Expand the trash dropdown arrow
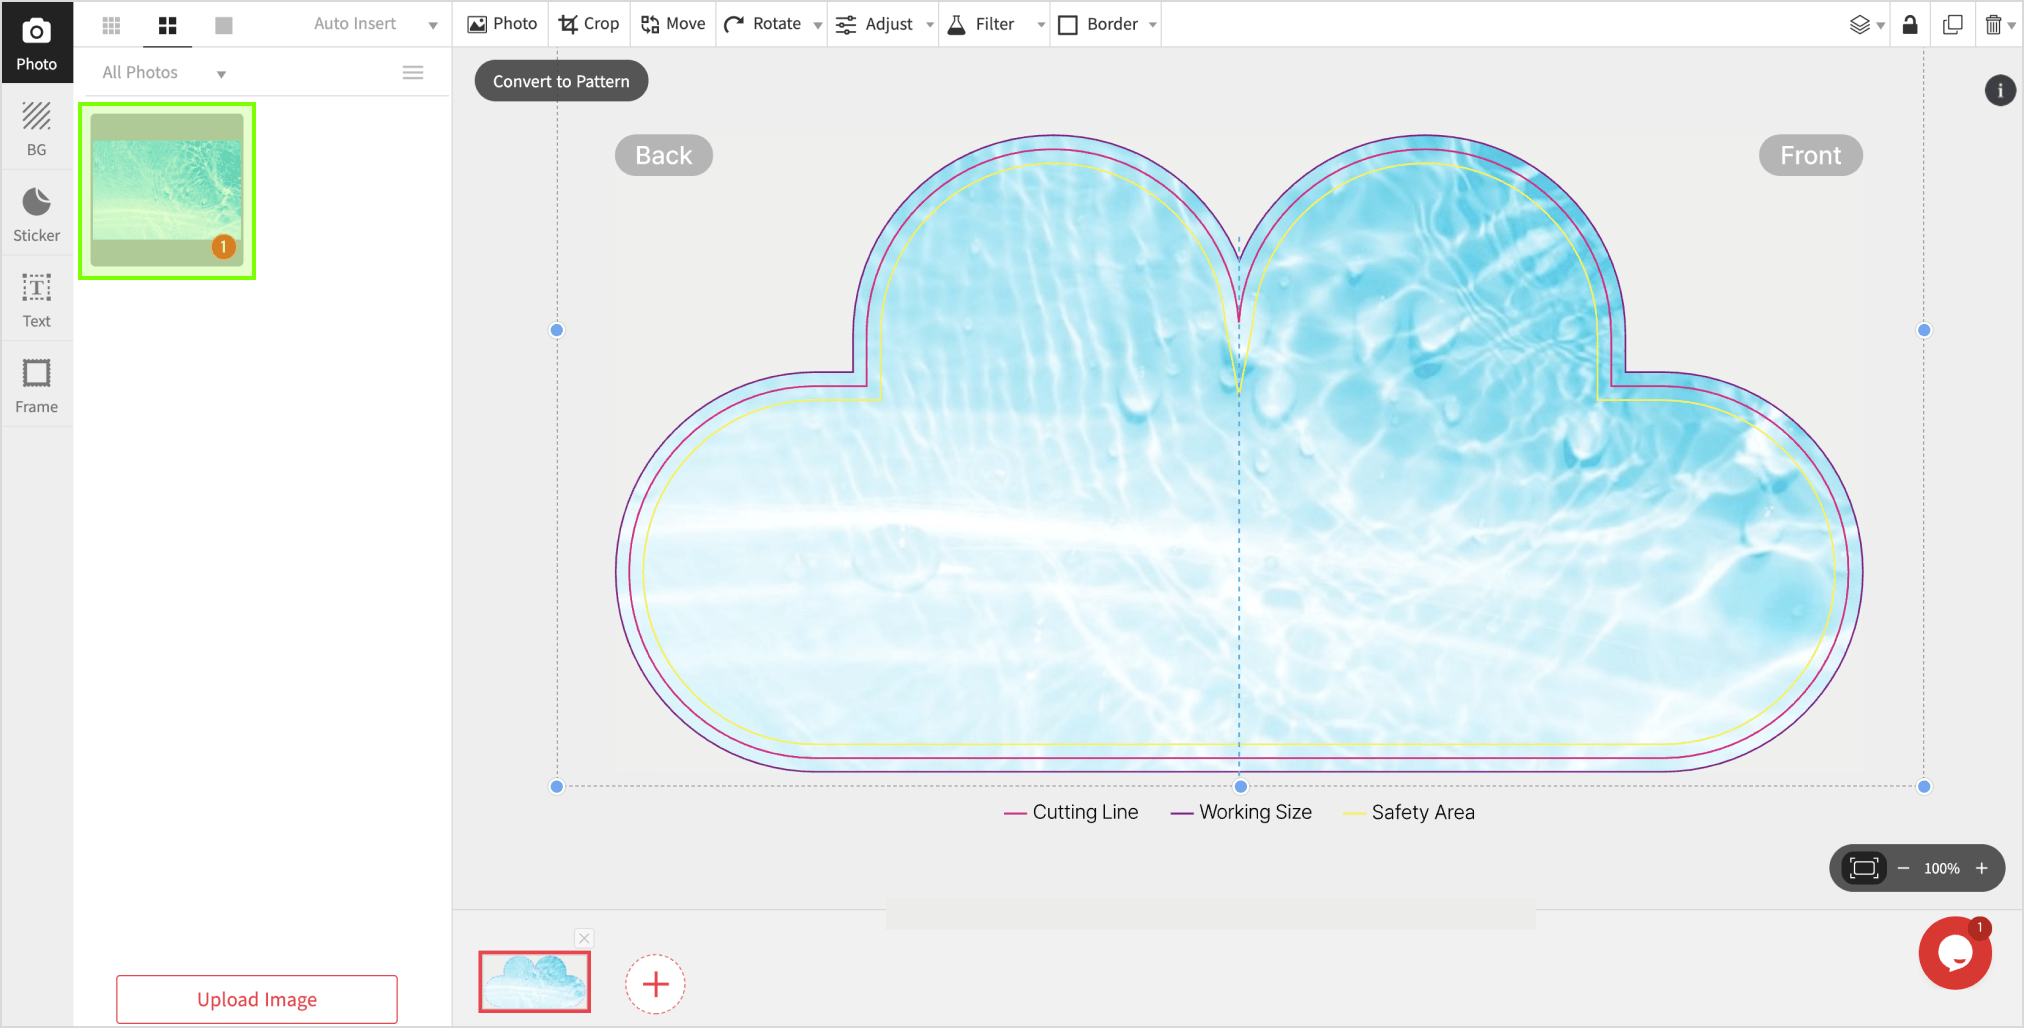2024x1028 pixels. (x=2011, y=26)
